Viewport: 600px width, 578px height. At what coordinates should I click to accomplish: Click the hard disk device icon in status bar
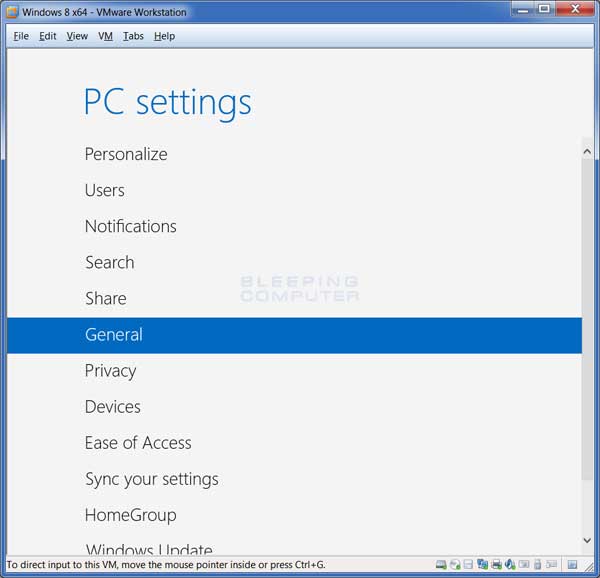click(441, 564)
